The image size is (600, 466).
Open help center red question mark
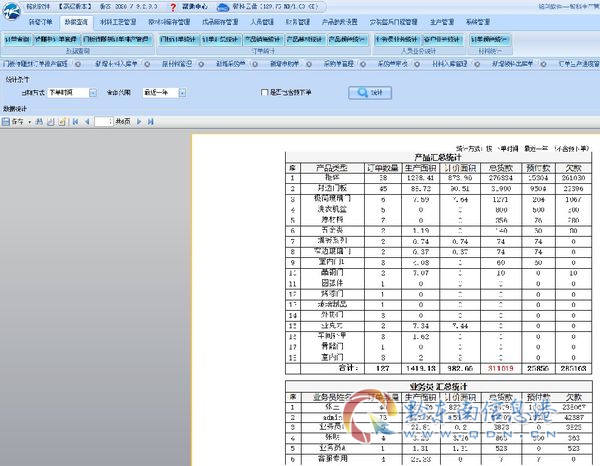173,7
